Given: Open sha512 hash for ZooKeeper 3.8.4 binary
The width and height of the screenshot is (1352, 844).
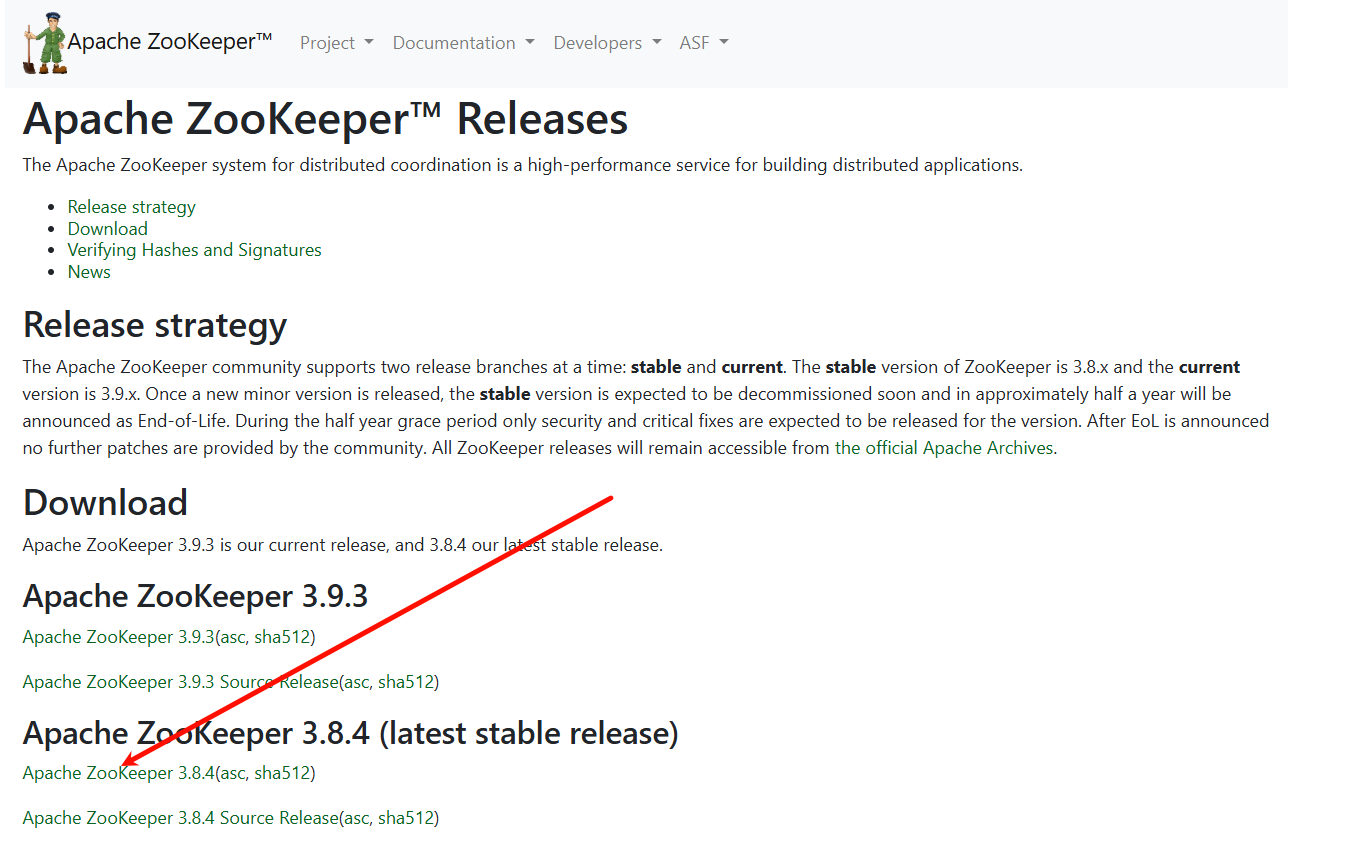Looking at the screenshot, I should 282,773.
